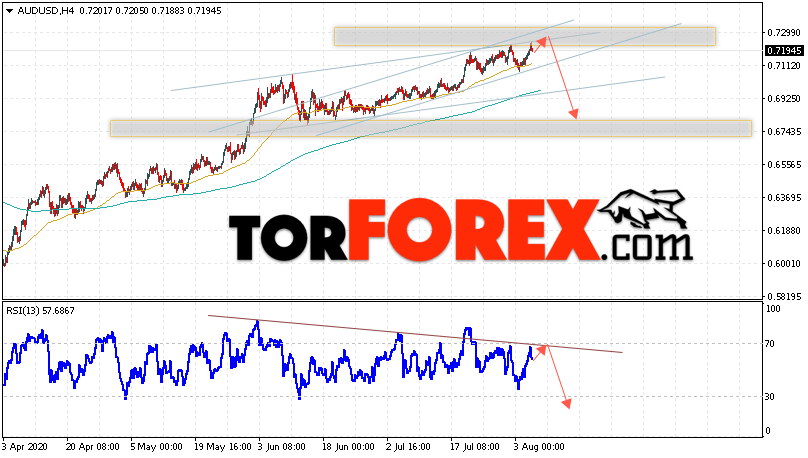
Task: Click the AUDUSD,H4 symbol title
Action: 46,11
